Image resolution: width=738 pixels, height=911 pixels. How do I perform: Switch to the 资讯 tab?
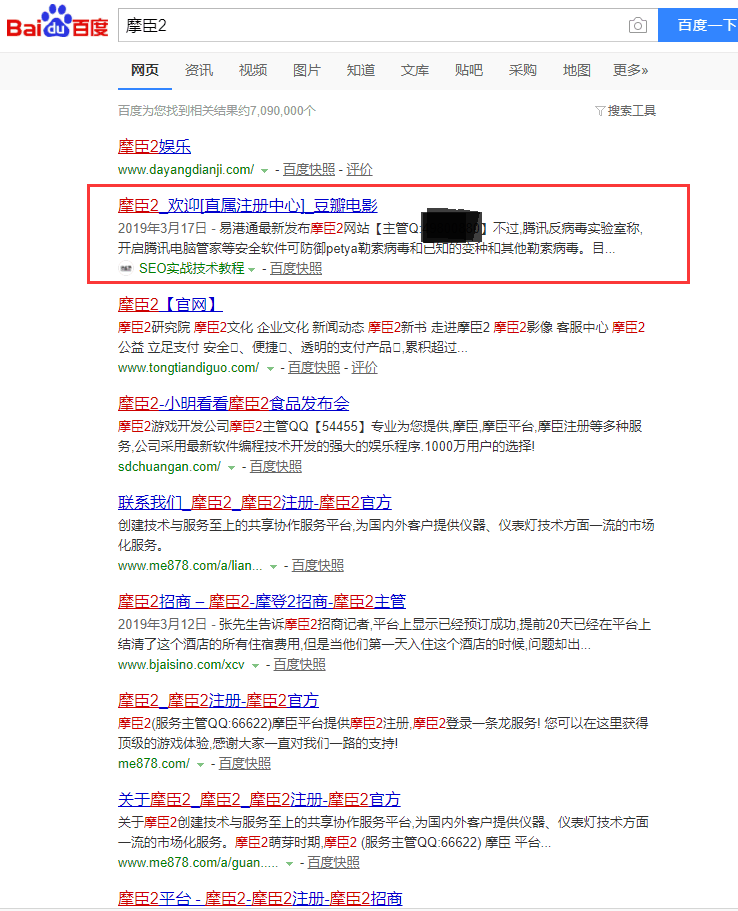pos(199,70)
